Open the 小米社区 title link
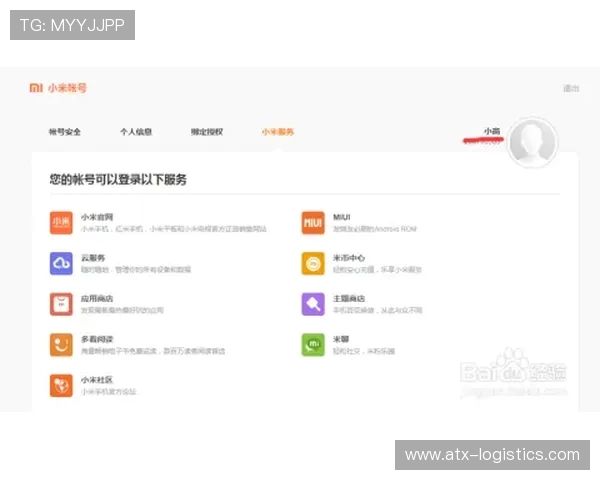The width and height of the screenshot is (600, 480). (97, 380)
